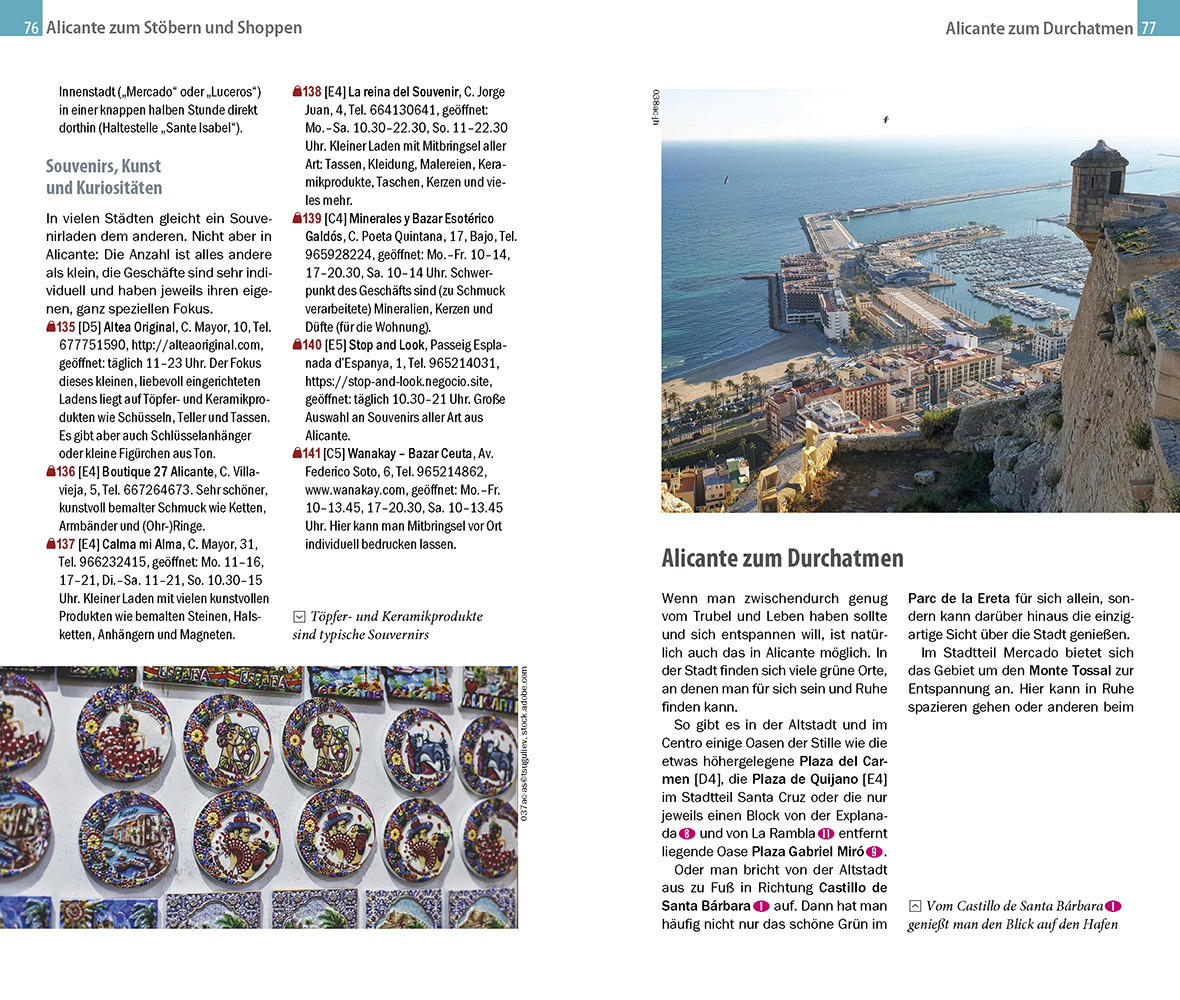The height and width of the screenshot is (1000, 1180).
Task: Select the bag icon beside 139 Minerales y Bazar Esotérico
Action: point(298,218)
